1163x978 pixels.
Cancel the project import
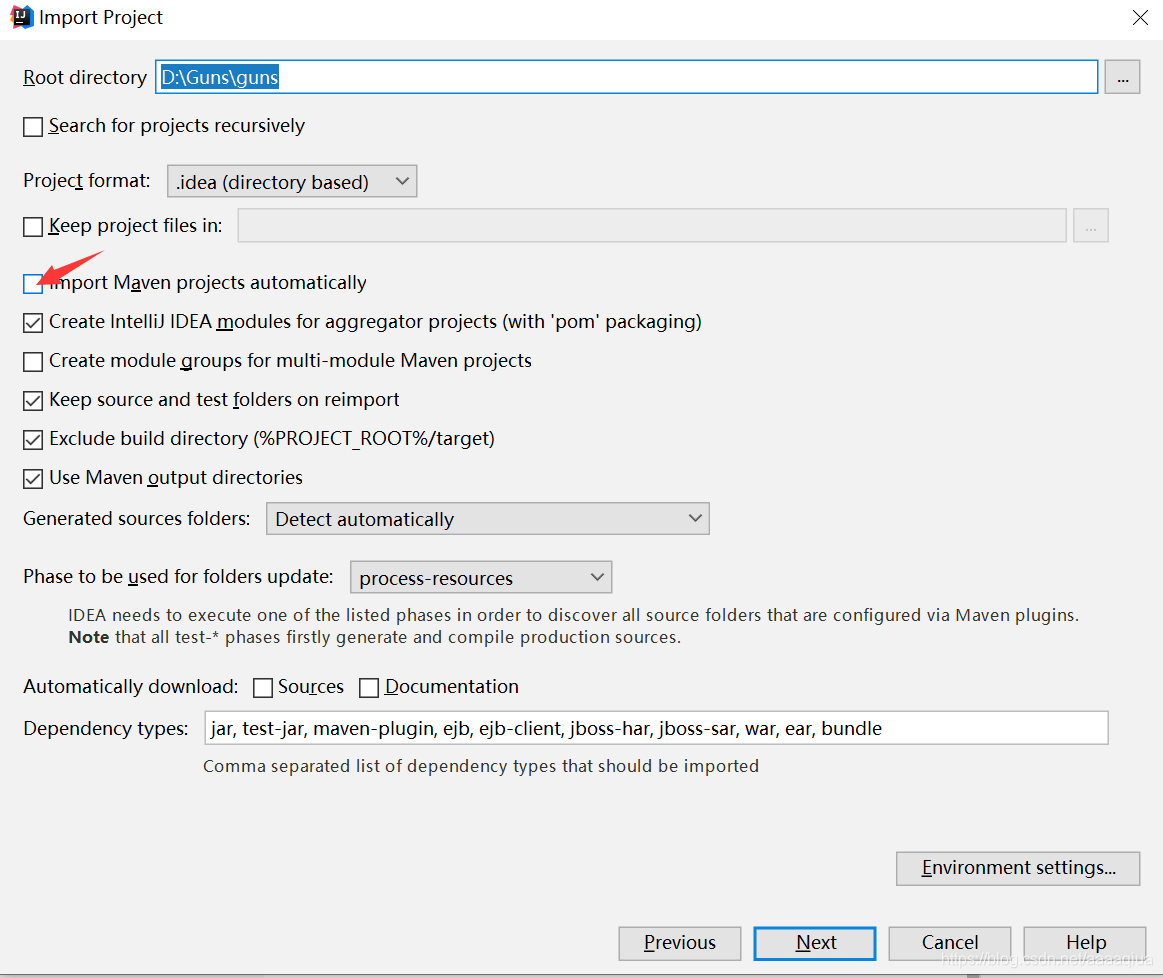[x=950, y=943]
